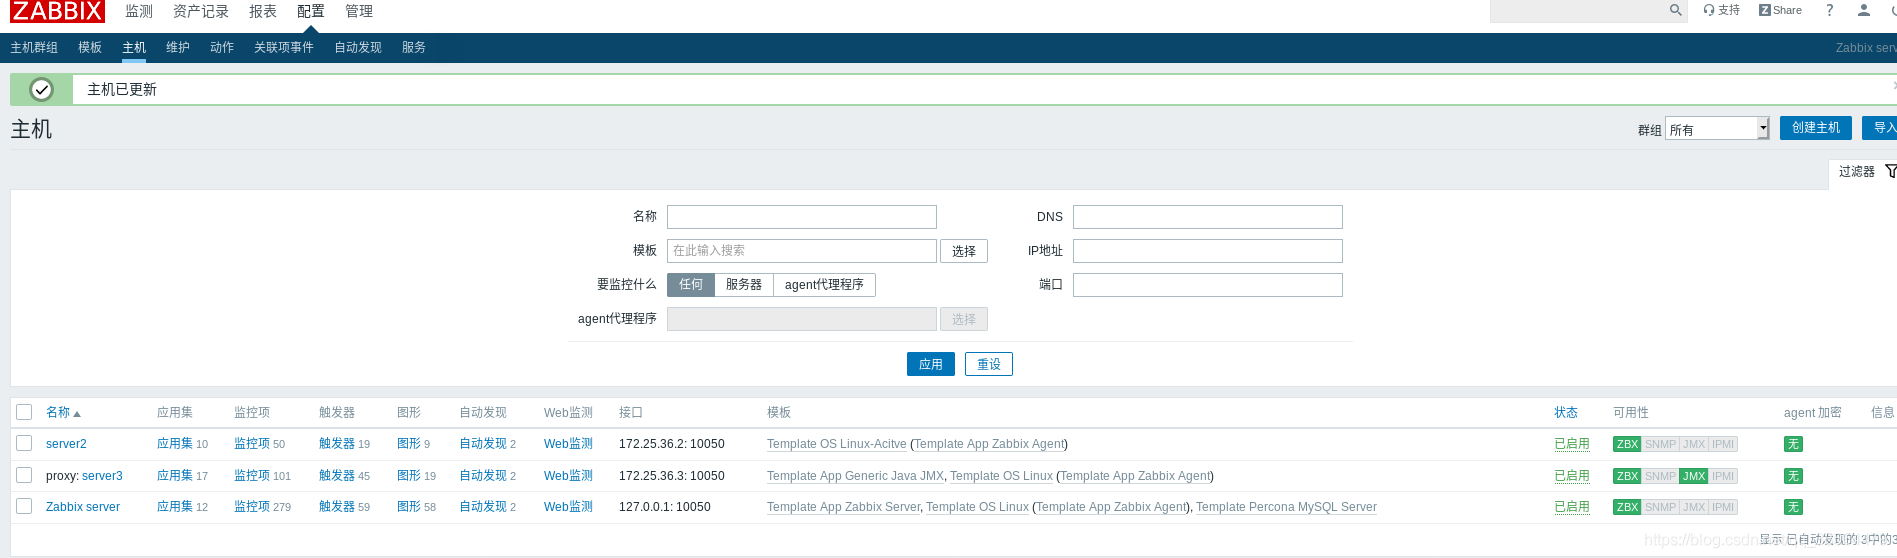The height and width of the screenshot is (558, 1897).
Task: Open 图形 for Zabbix server
Action: [409, 507]
